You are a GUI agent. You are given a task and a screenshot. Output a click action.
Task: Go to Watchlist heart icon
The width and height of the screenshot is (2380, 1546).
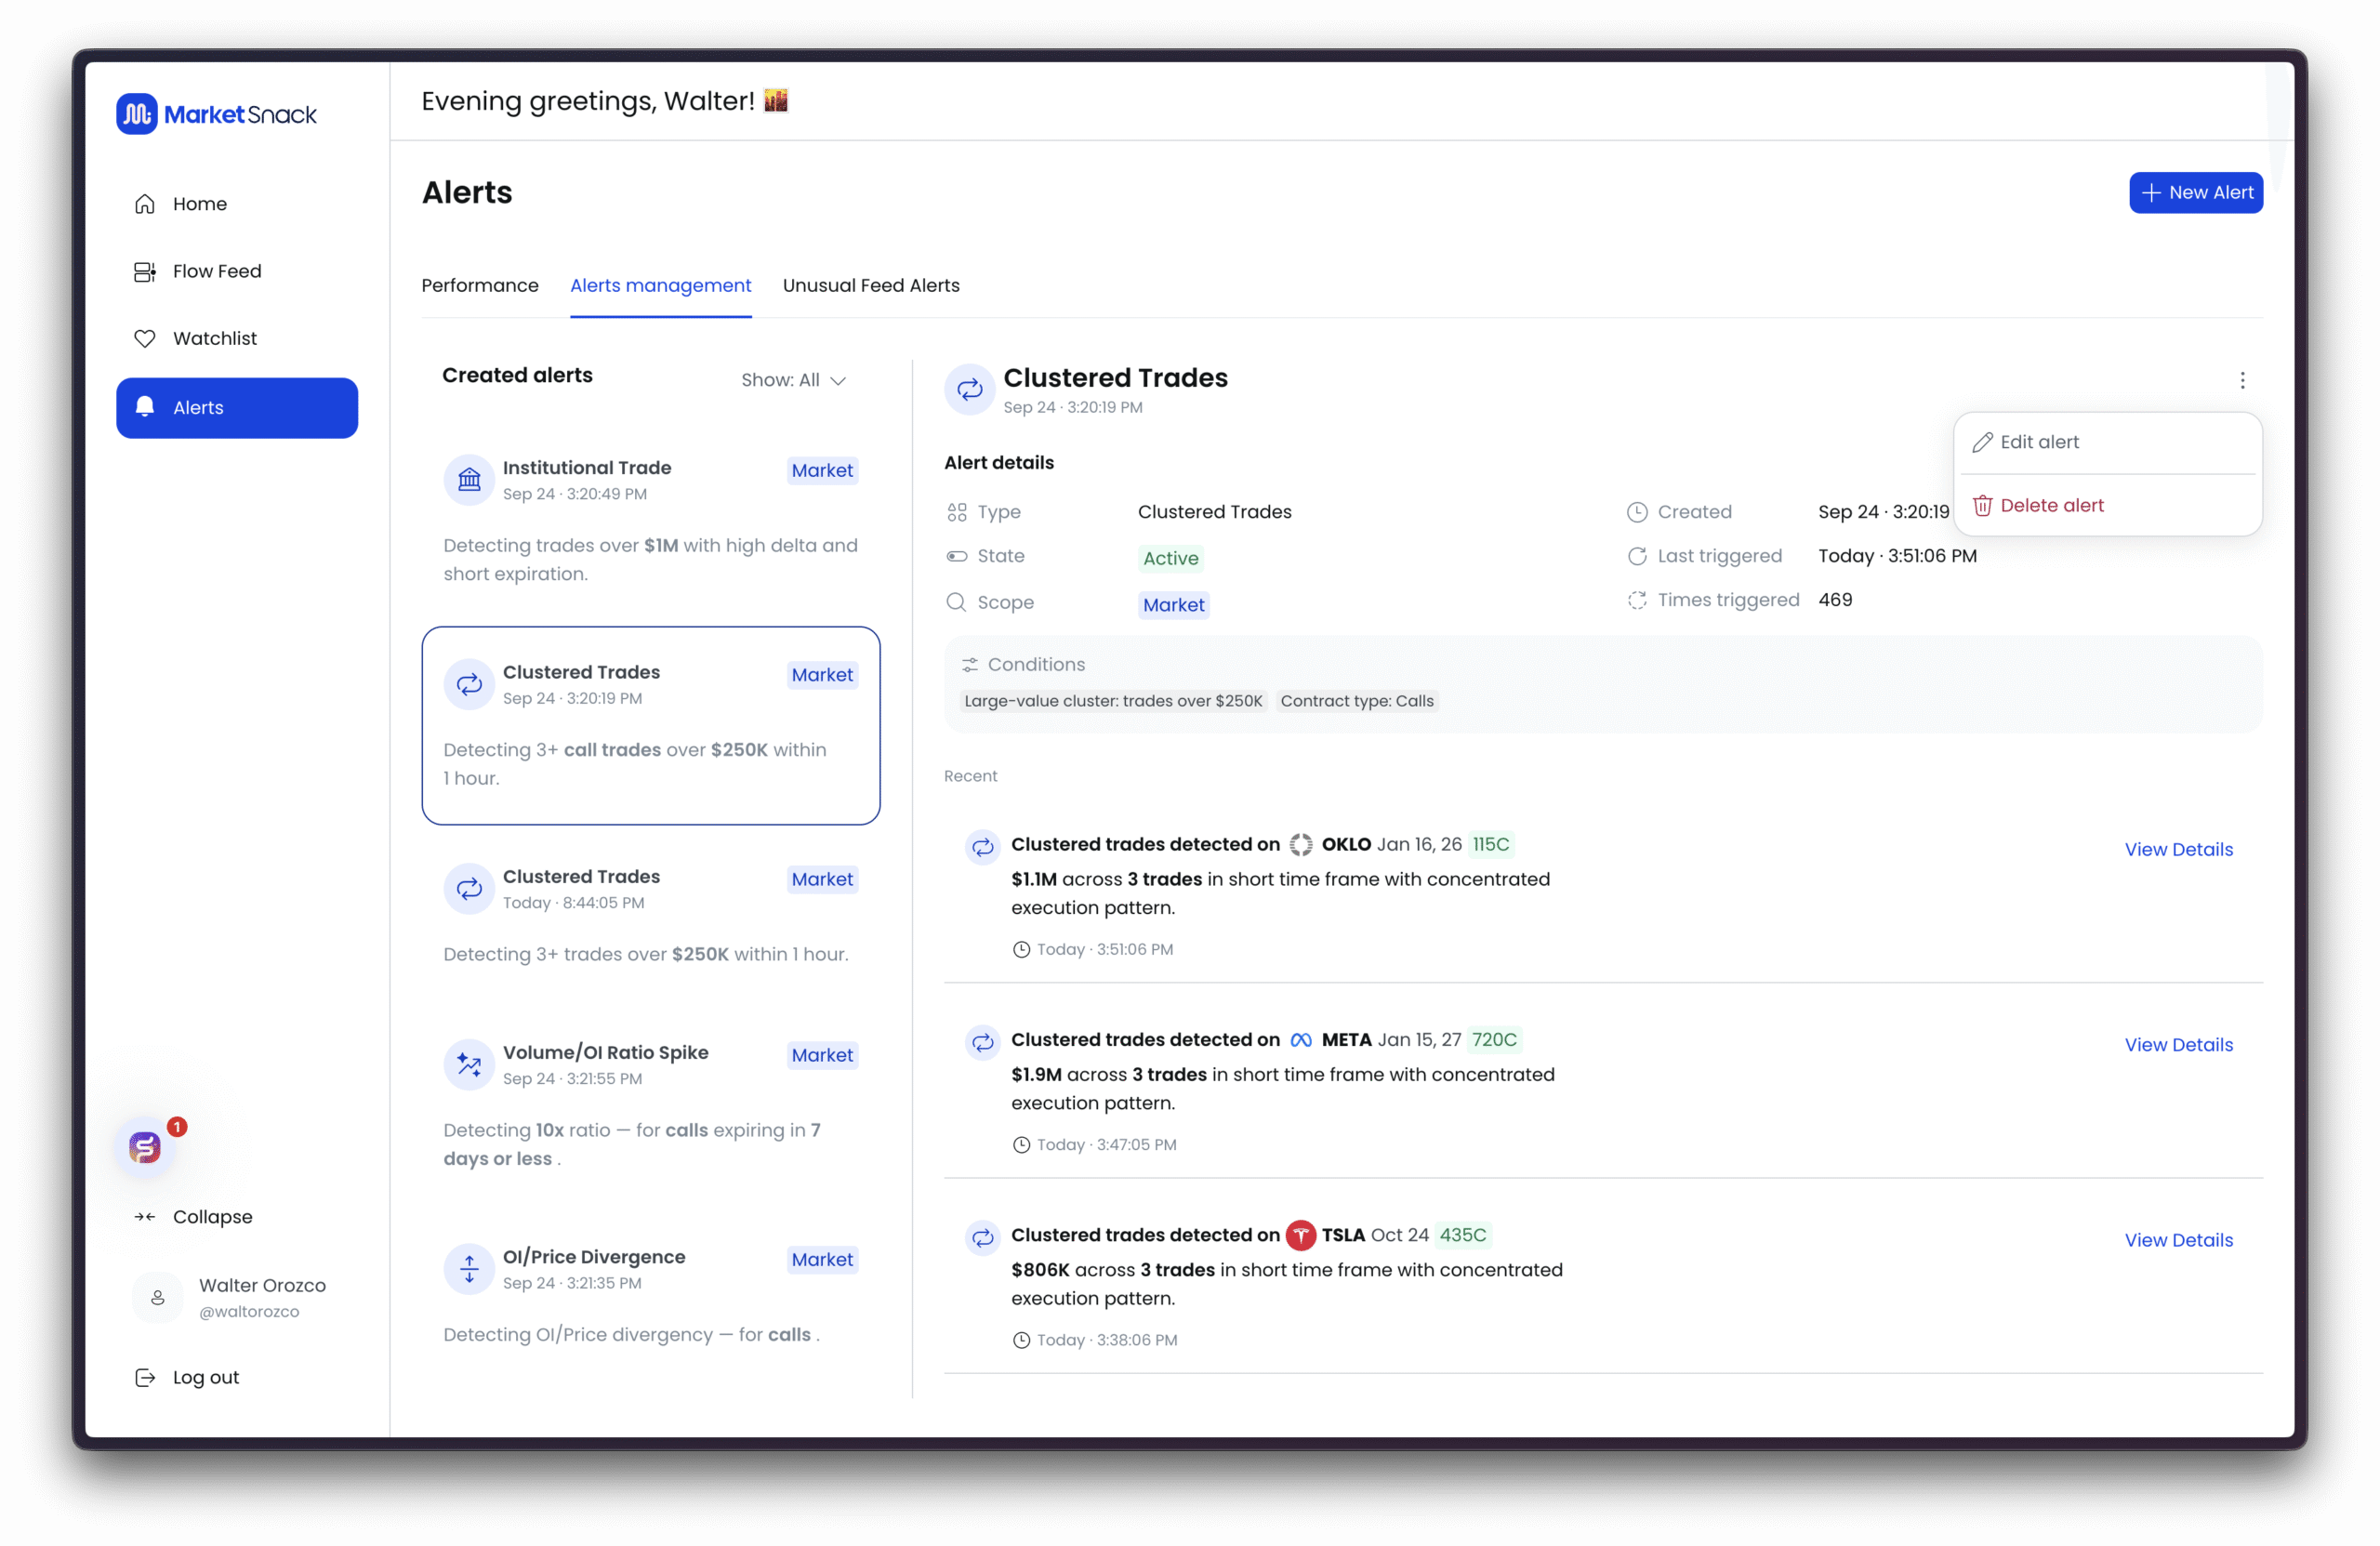coord(145,339)
